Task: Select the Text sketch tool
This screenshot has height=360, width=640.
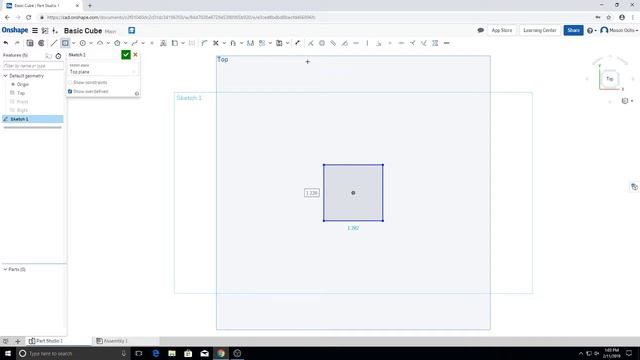Action: click(x=163, y=43)
